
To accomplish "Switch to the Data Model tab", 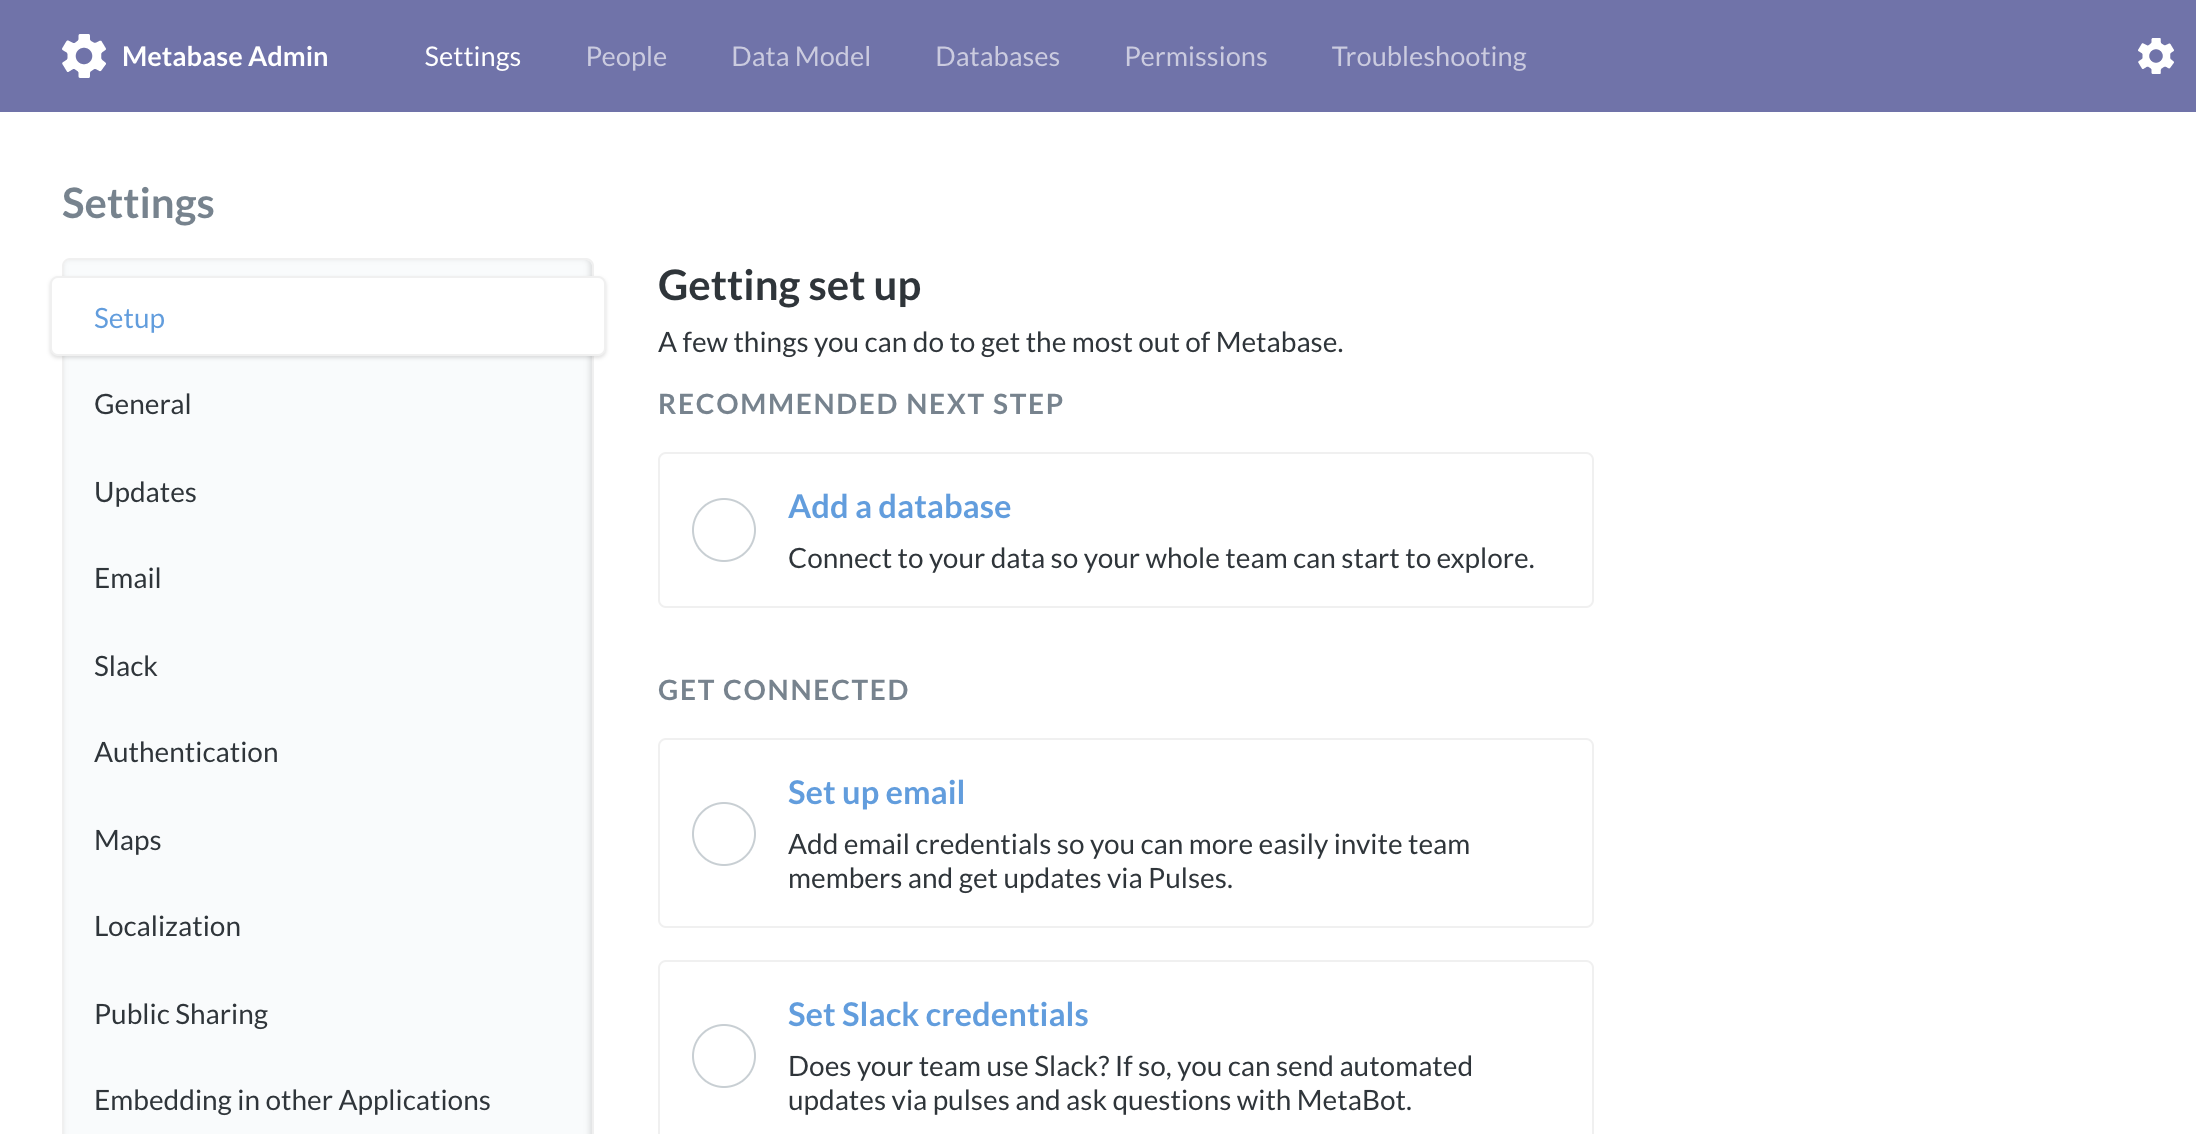I will (801, 56).
